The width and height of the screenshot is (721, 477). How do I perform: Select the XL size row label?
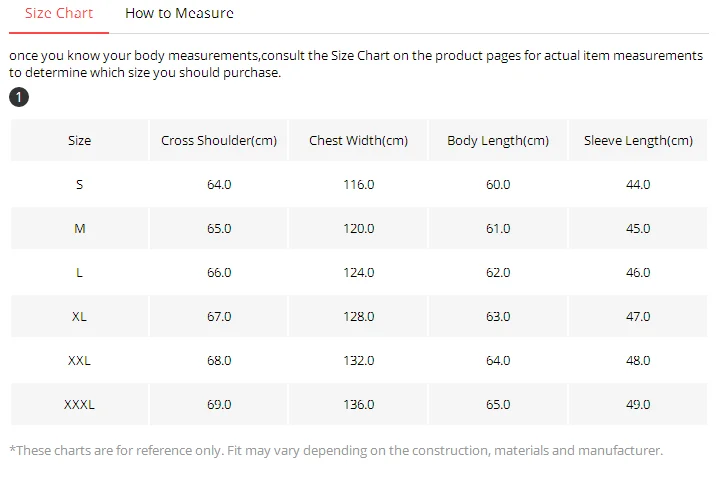[x=80, y=316]
